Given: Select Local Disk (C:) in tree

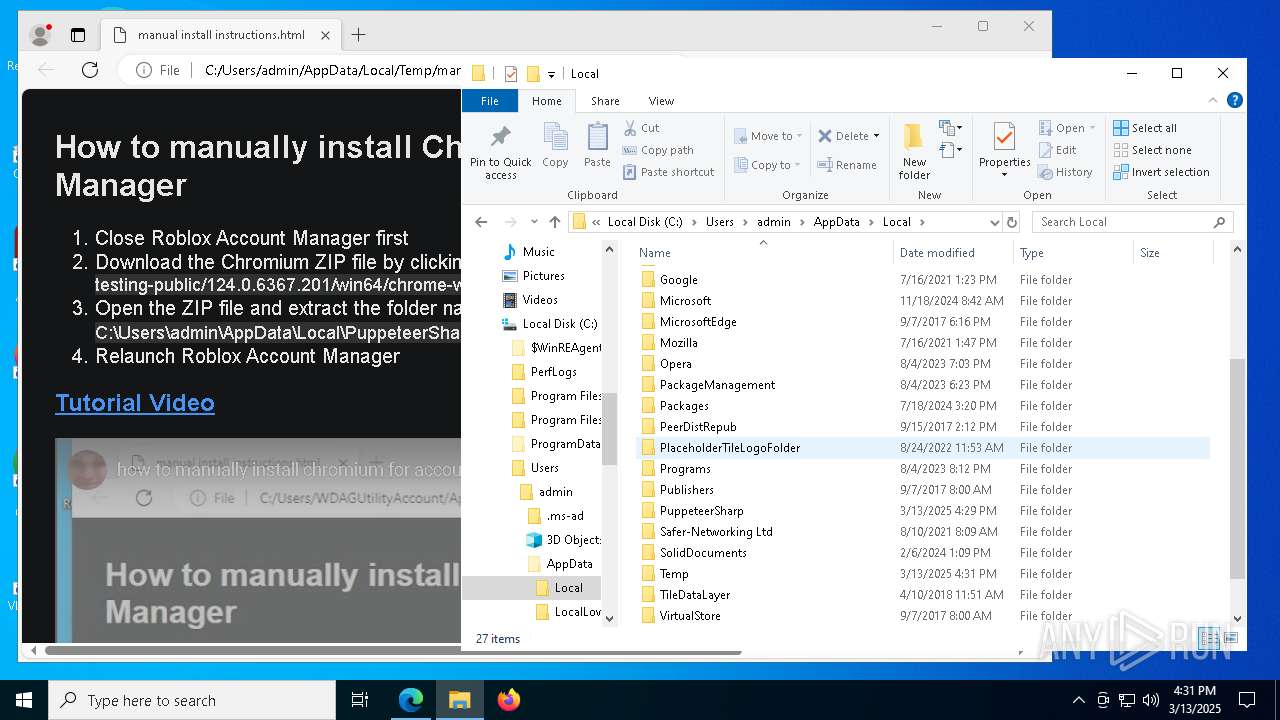Looking at the screenshot, I should (559, 324).
